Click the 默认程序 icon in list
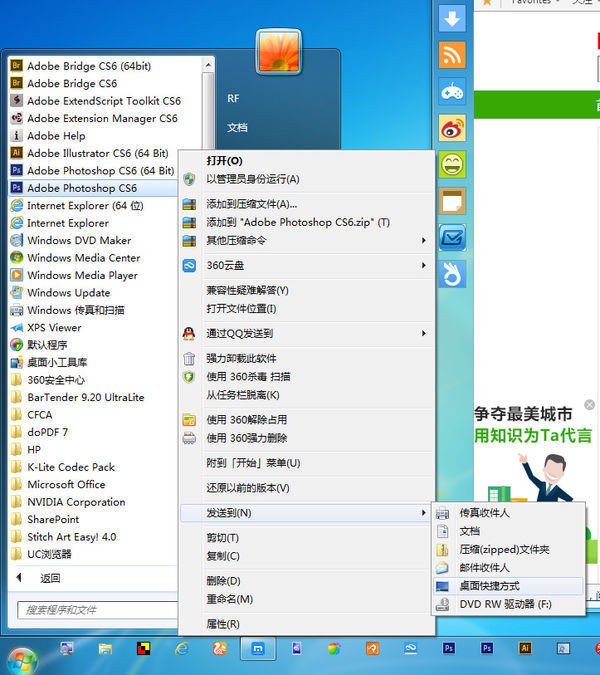Image resolution: width=600 pixels, height=675 pixels. 16,344
